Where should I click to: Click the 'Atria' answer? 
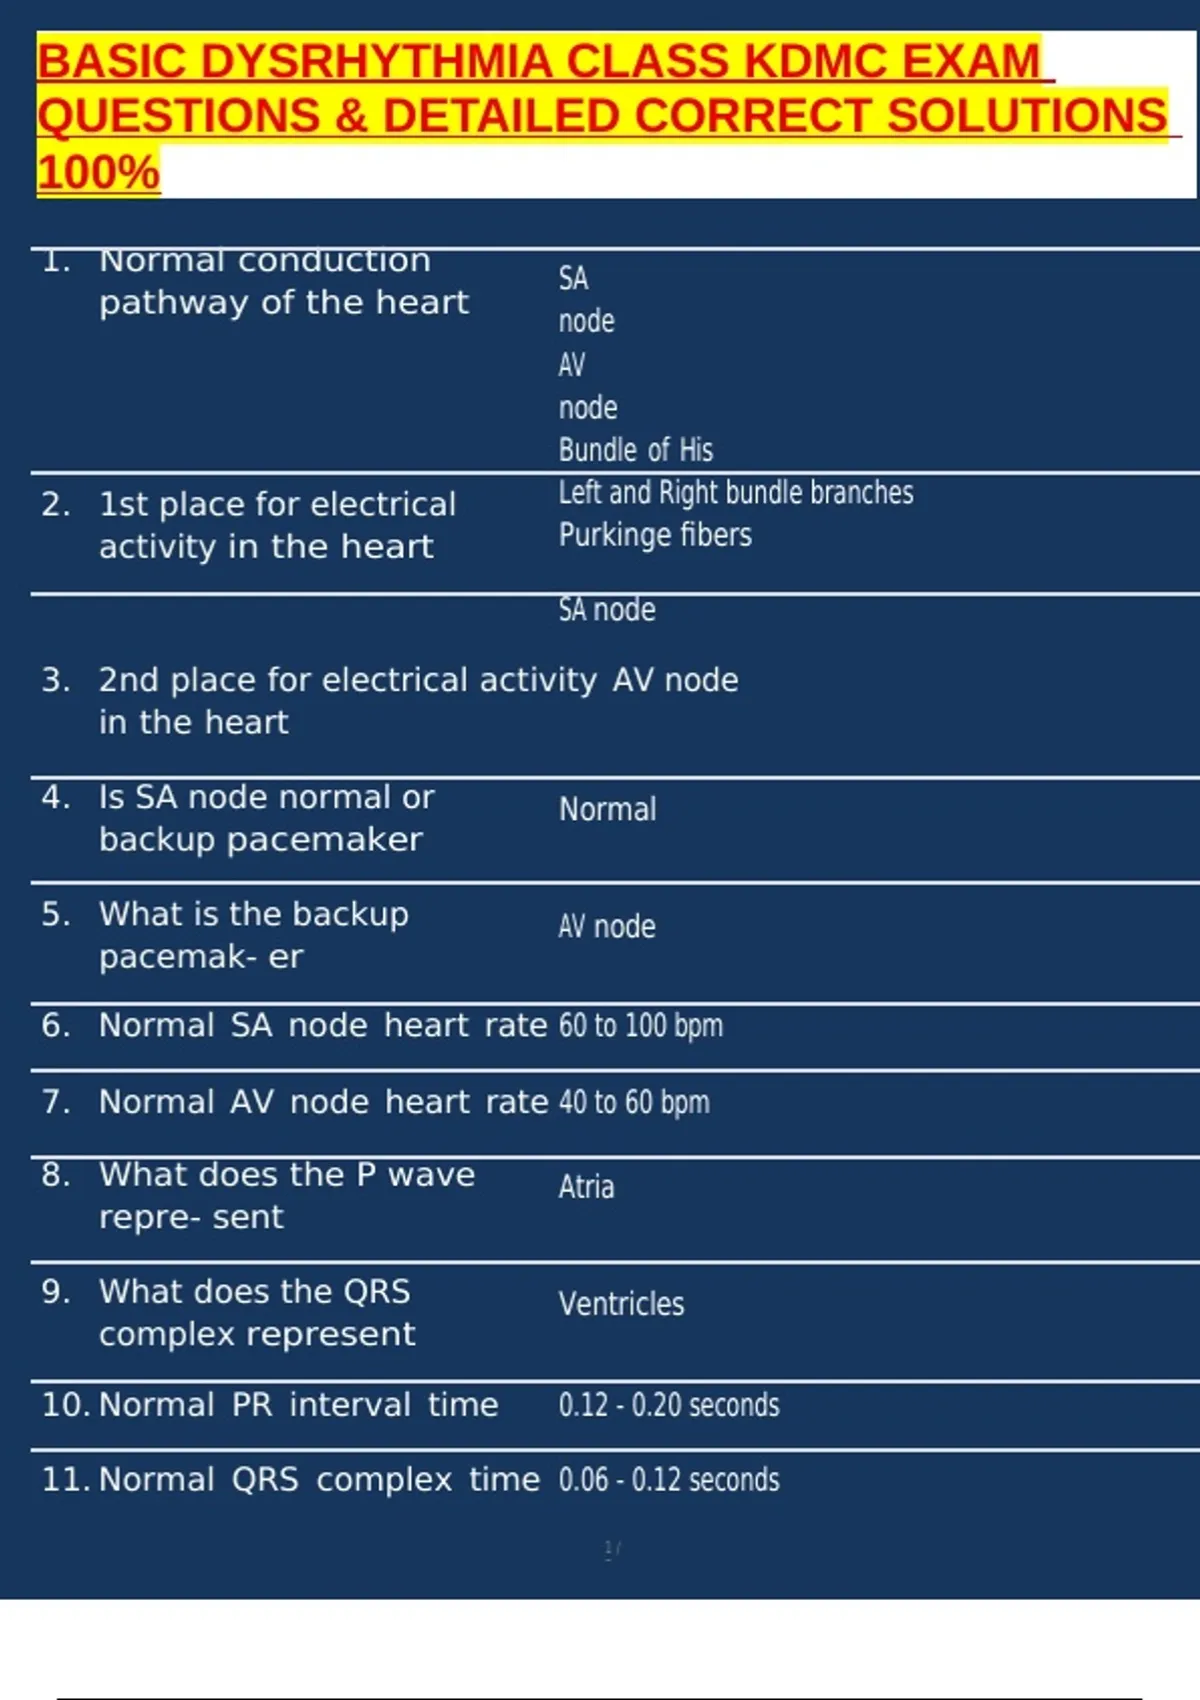pos(586,1187)
